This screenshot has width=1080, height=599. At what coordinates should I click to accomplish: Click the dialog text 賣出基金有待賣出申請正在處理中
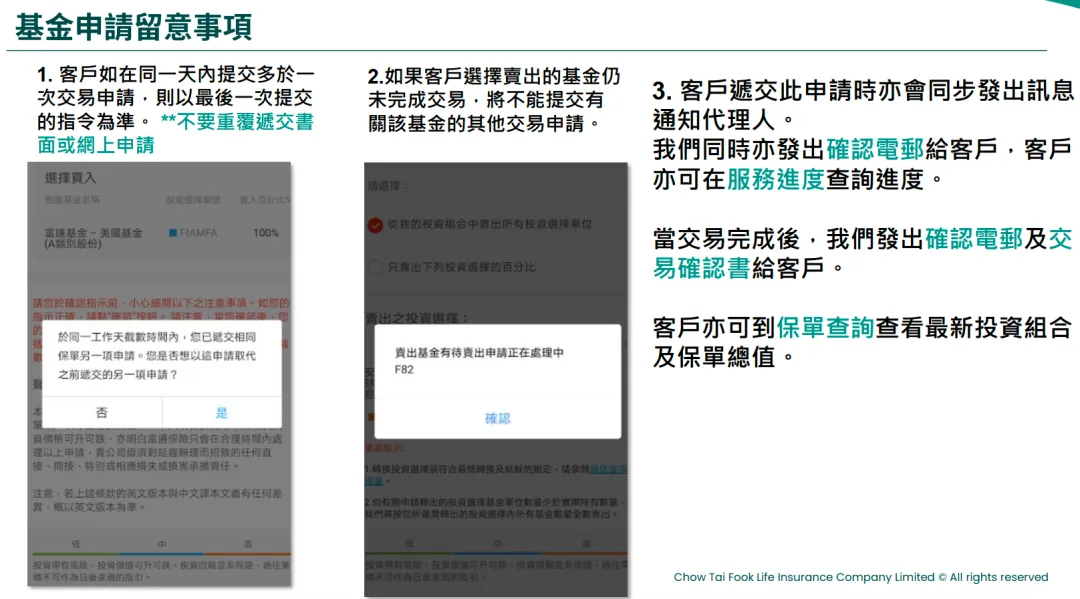(x=479, y=353)
